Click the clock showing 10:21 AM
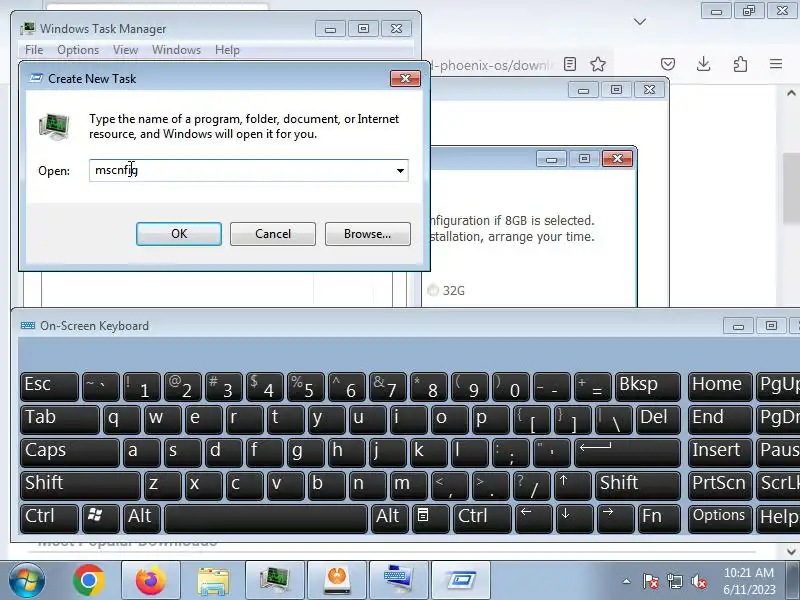The height and width of the screenshot is (600, 800). point(749,572)
